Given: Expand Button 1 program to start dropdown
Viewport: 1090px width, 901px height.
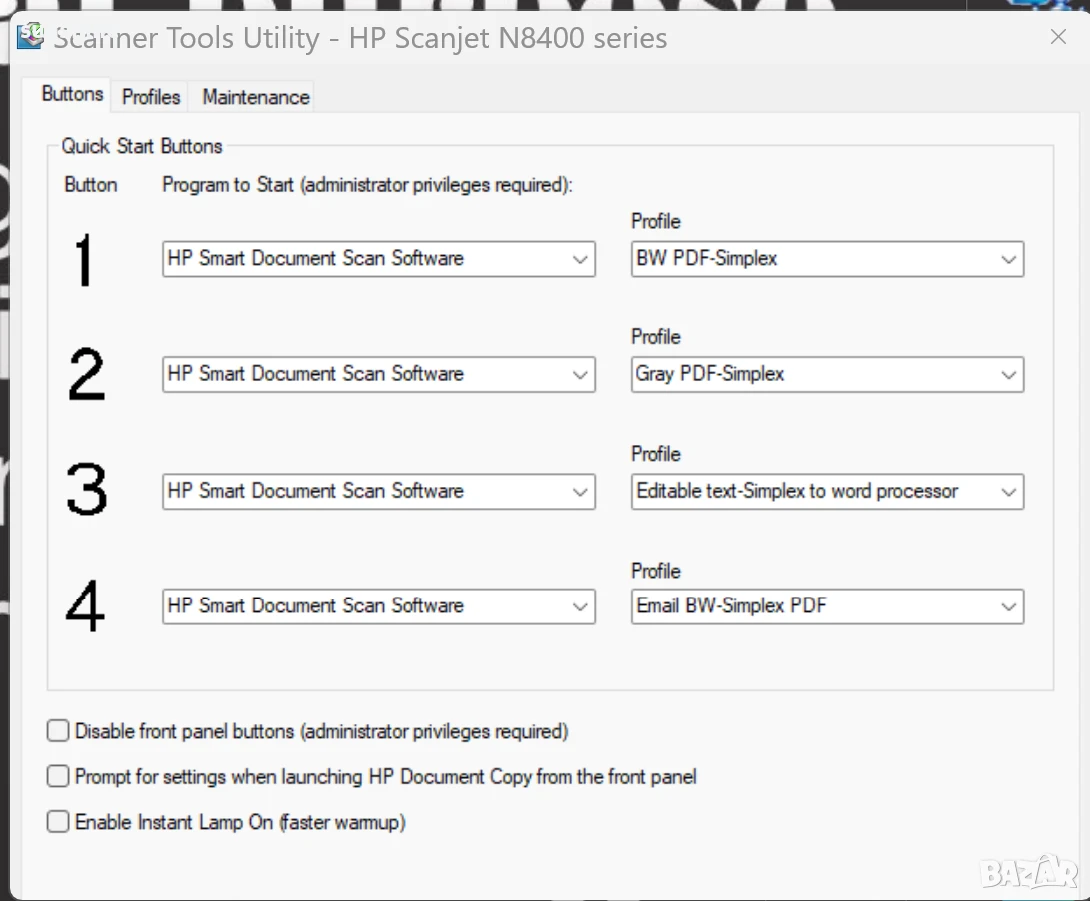Looking at the screenshot, I should point(379,259).
